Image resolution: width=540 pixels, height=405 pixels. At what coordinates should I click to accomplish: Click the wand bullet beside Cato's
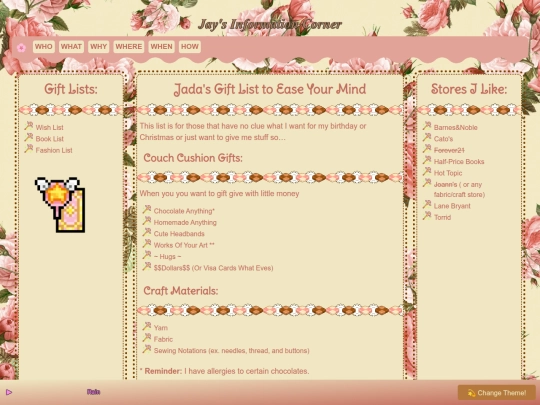click(427, 137)
